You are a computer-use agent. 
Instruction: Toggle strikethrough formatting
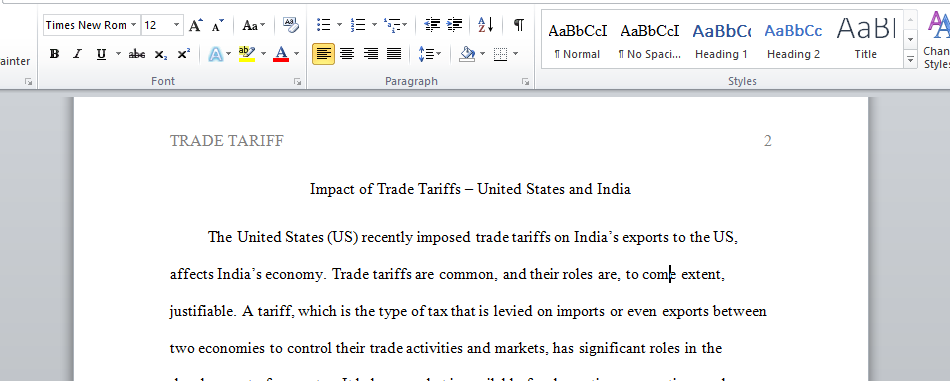click(137, 54)
